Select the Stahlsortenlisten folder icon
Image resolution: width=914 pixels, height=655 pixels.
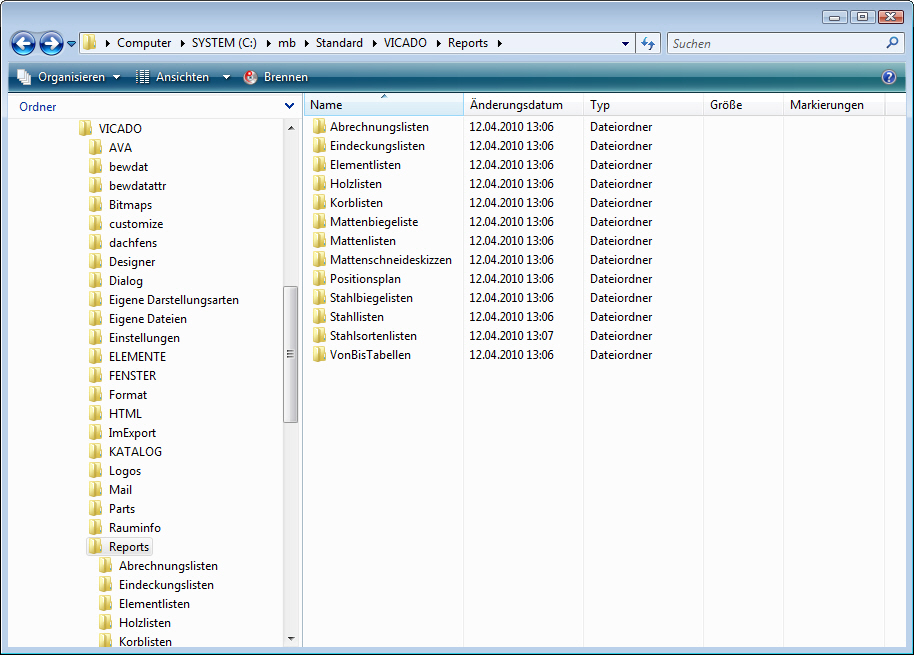(319, 336)
